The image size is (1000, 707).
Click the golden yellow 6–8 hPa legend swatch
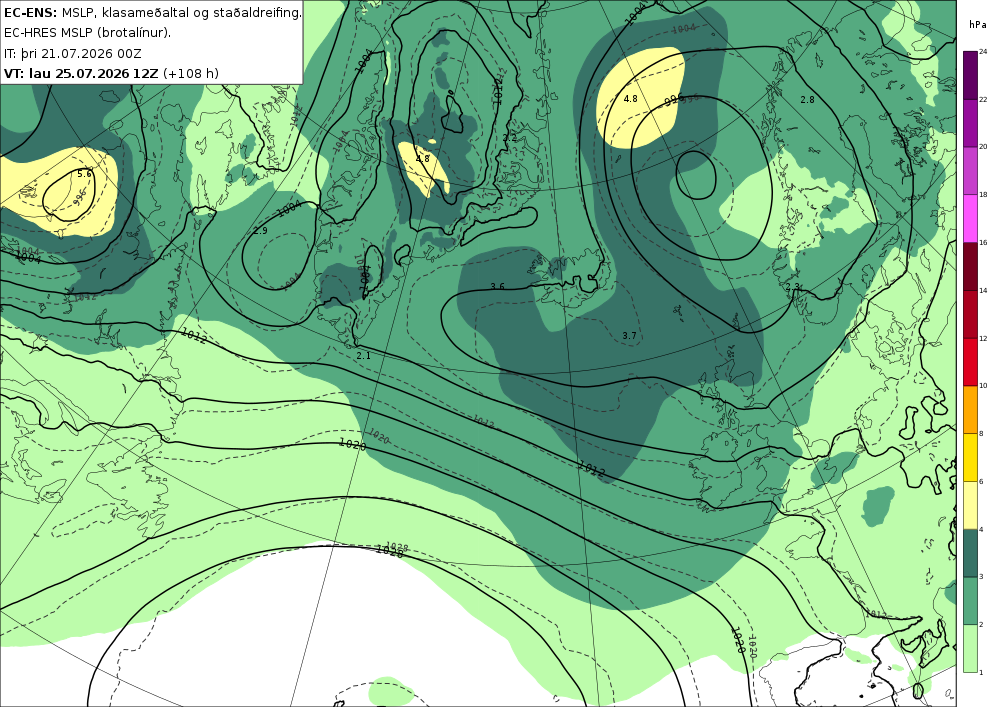coord(970,458)
